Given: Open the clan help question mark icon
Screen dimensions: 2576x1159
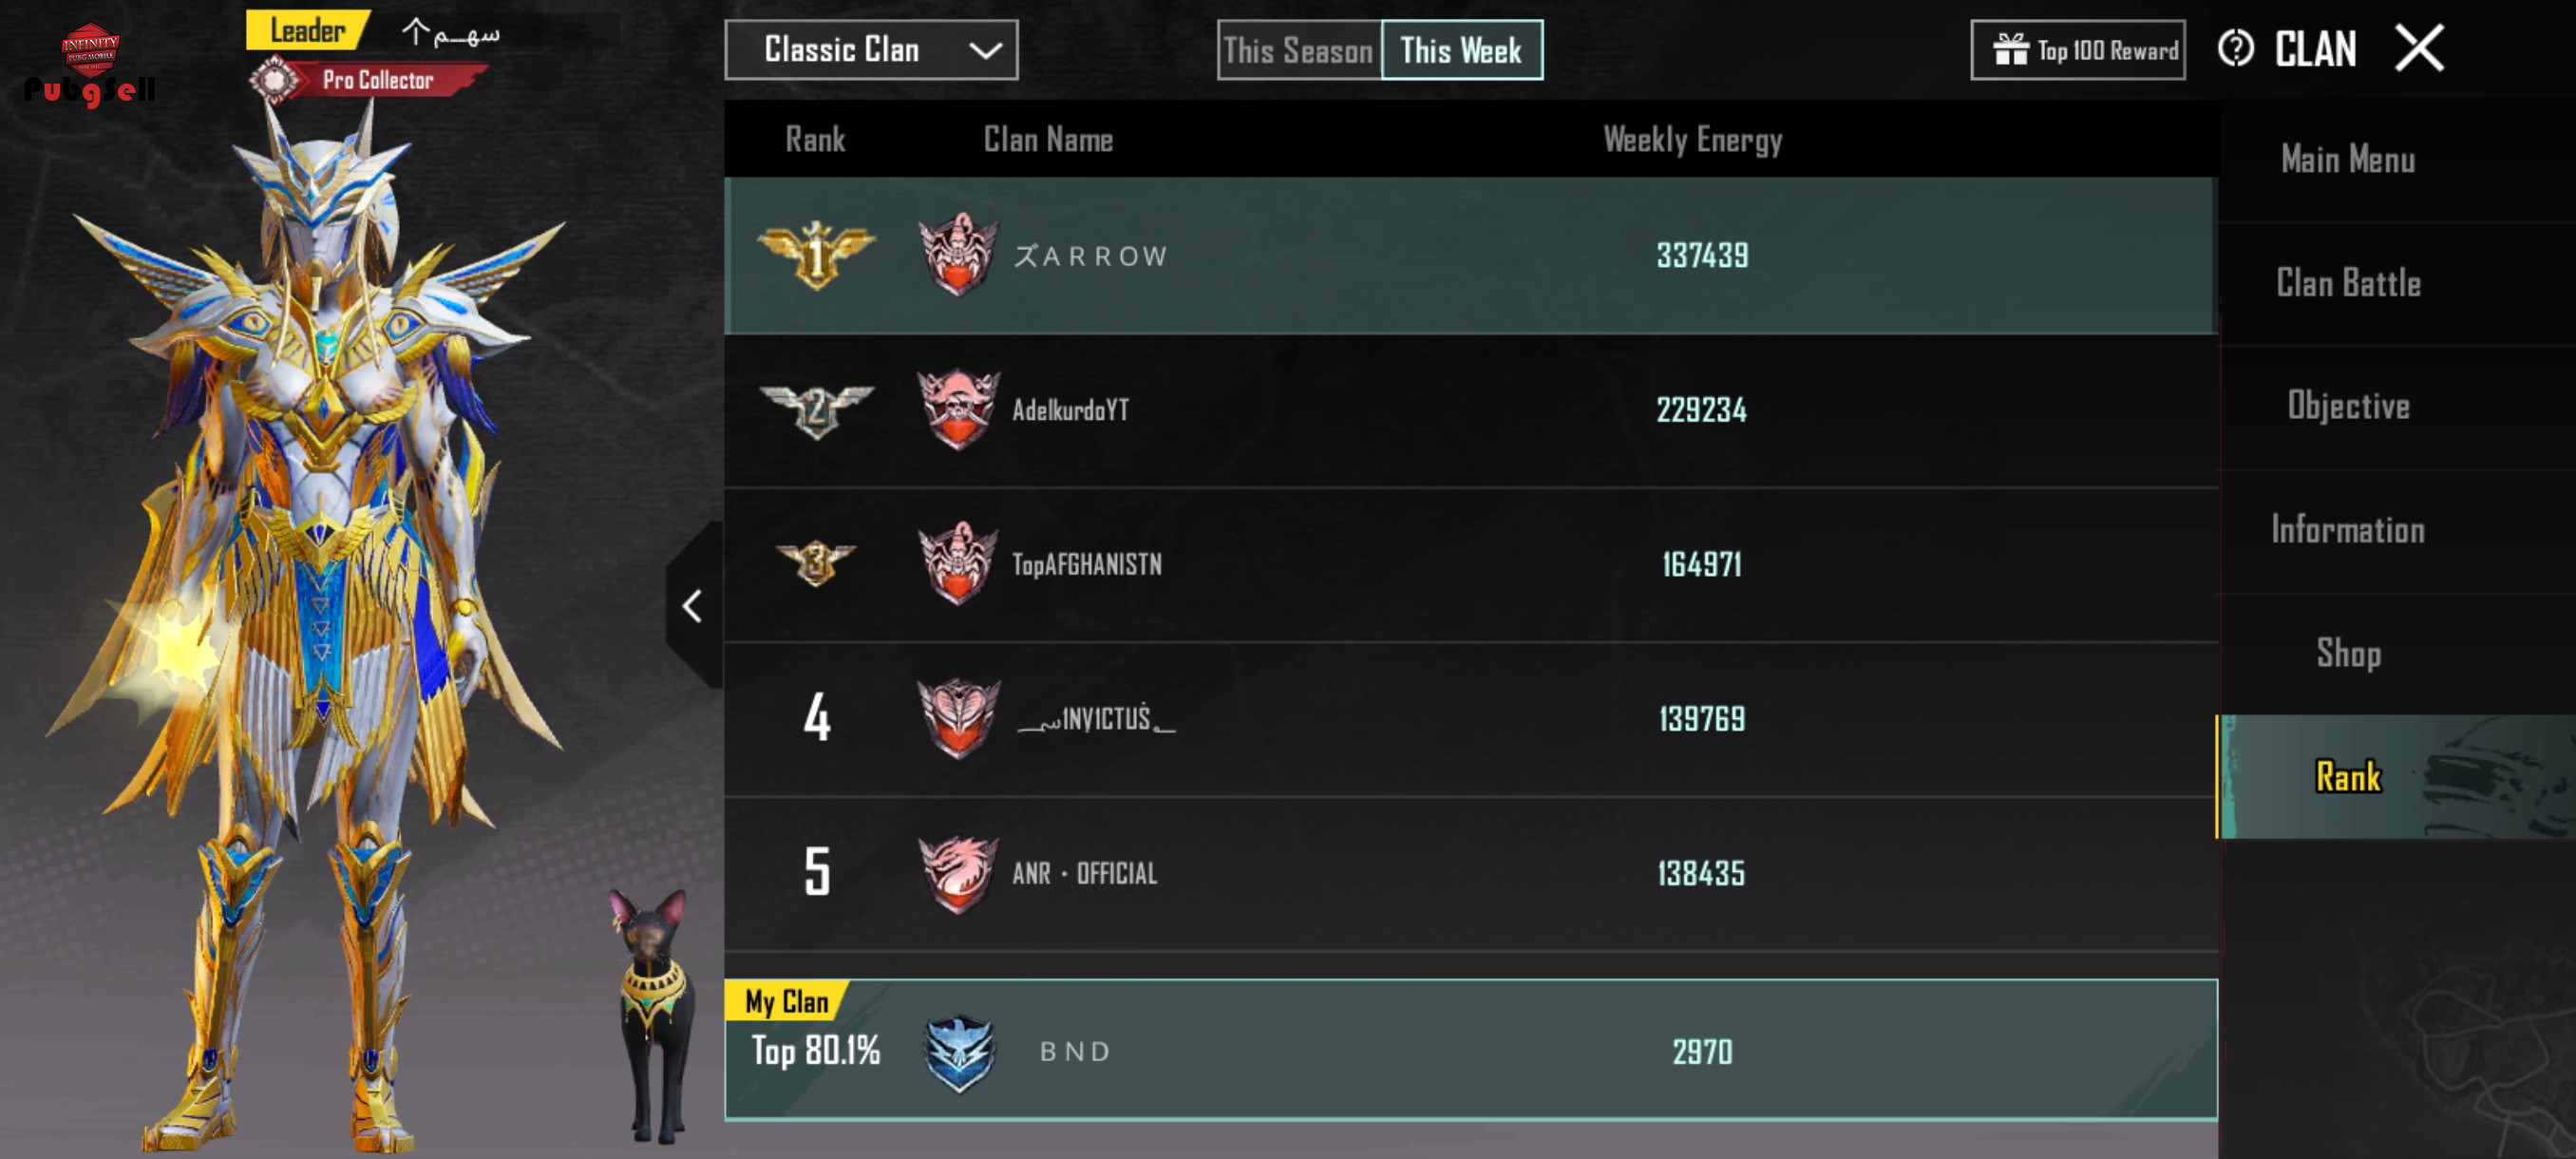Looking at the screenshot, I should 2235,48.
